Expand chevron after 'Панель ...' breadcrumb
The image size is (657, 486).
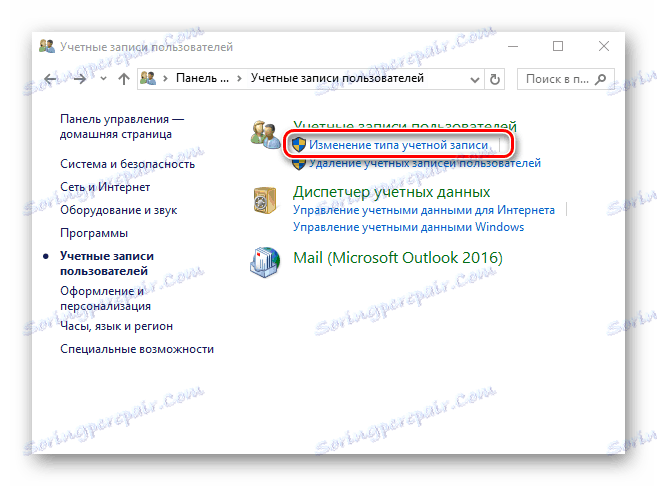(x=240, y=79)
